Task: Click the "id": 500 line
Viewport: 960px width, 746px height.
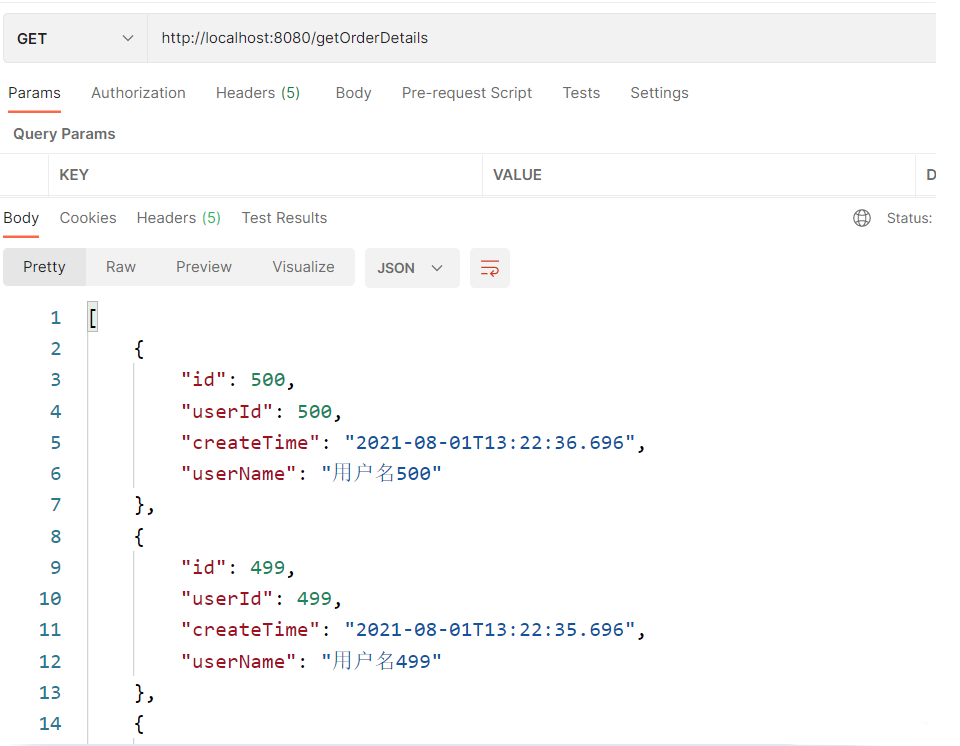Action: 238,380
